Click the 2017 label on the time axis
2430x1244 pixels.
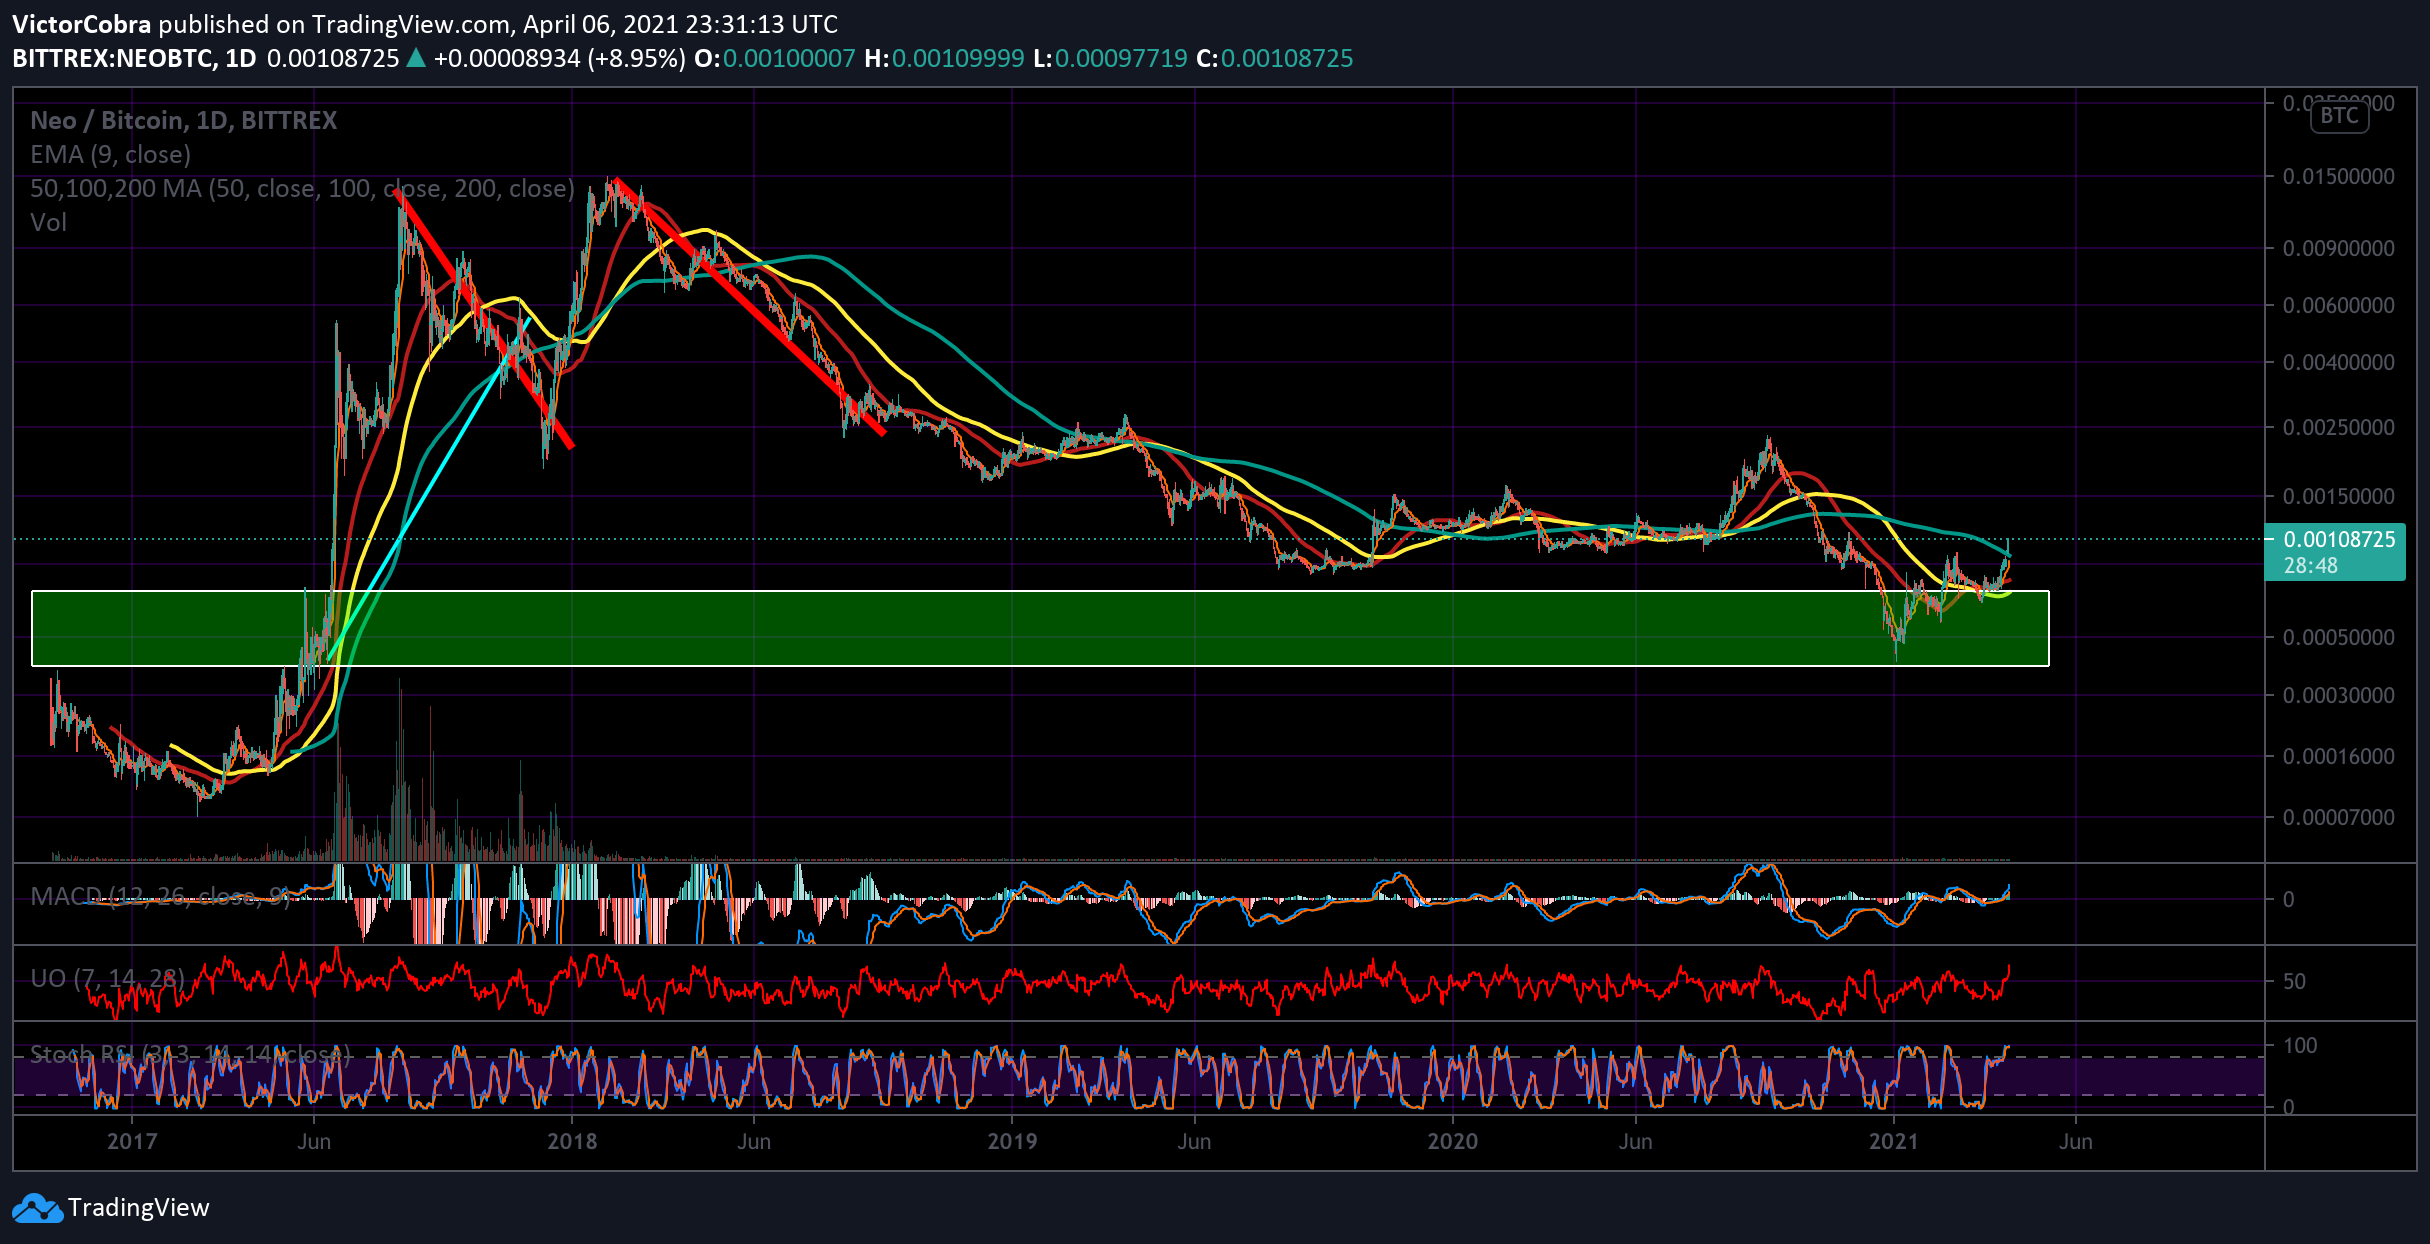132,1141
